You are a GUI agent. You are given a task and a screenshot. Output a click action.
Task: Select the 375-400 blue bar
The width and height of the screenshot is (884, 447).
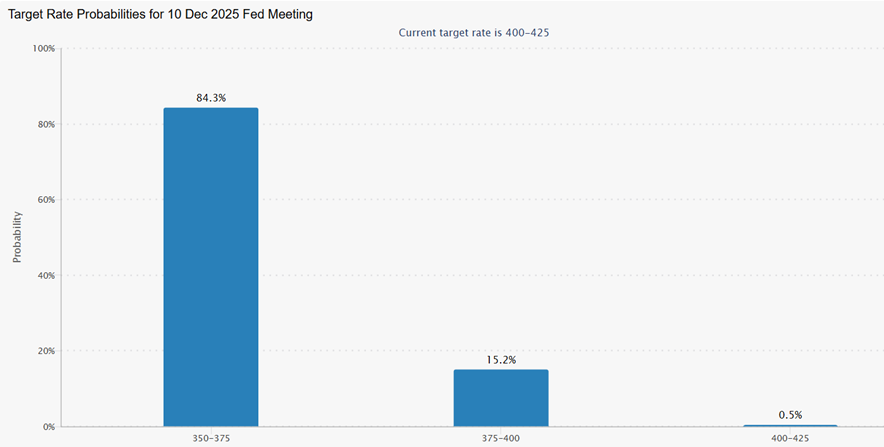(x=501, y=398)
